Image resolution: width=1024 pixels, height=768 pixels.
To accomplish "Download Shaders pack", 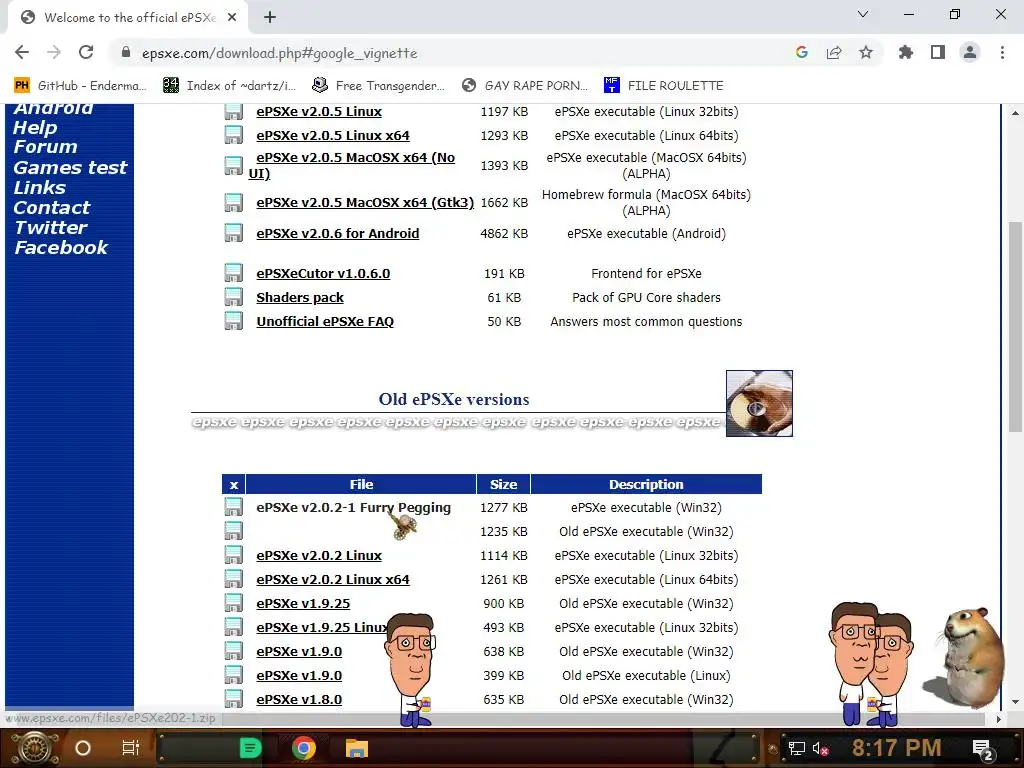I will (x=300, y=298).
